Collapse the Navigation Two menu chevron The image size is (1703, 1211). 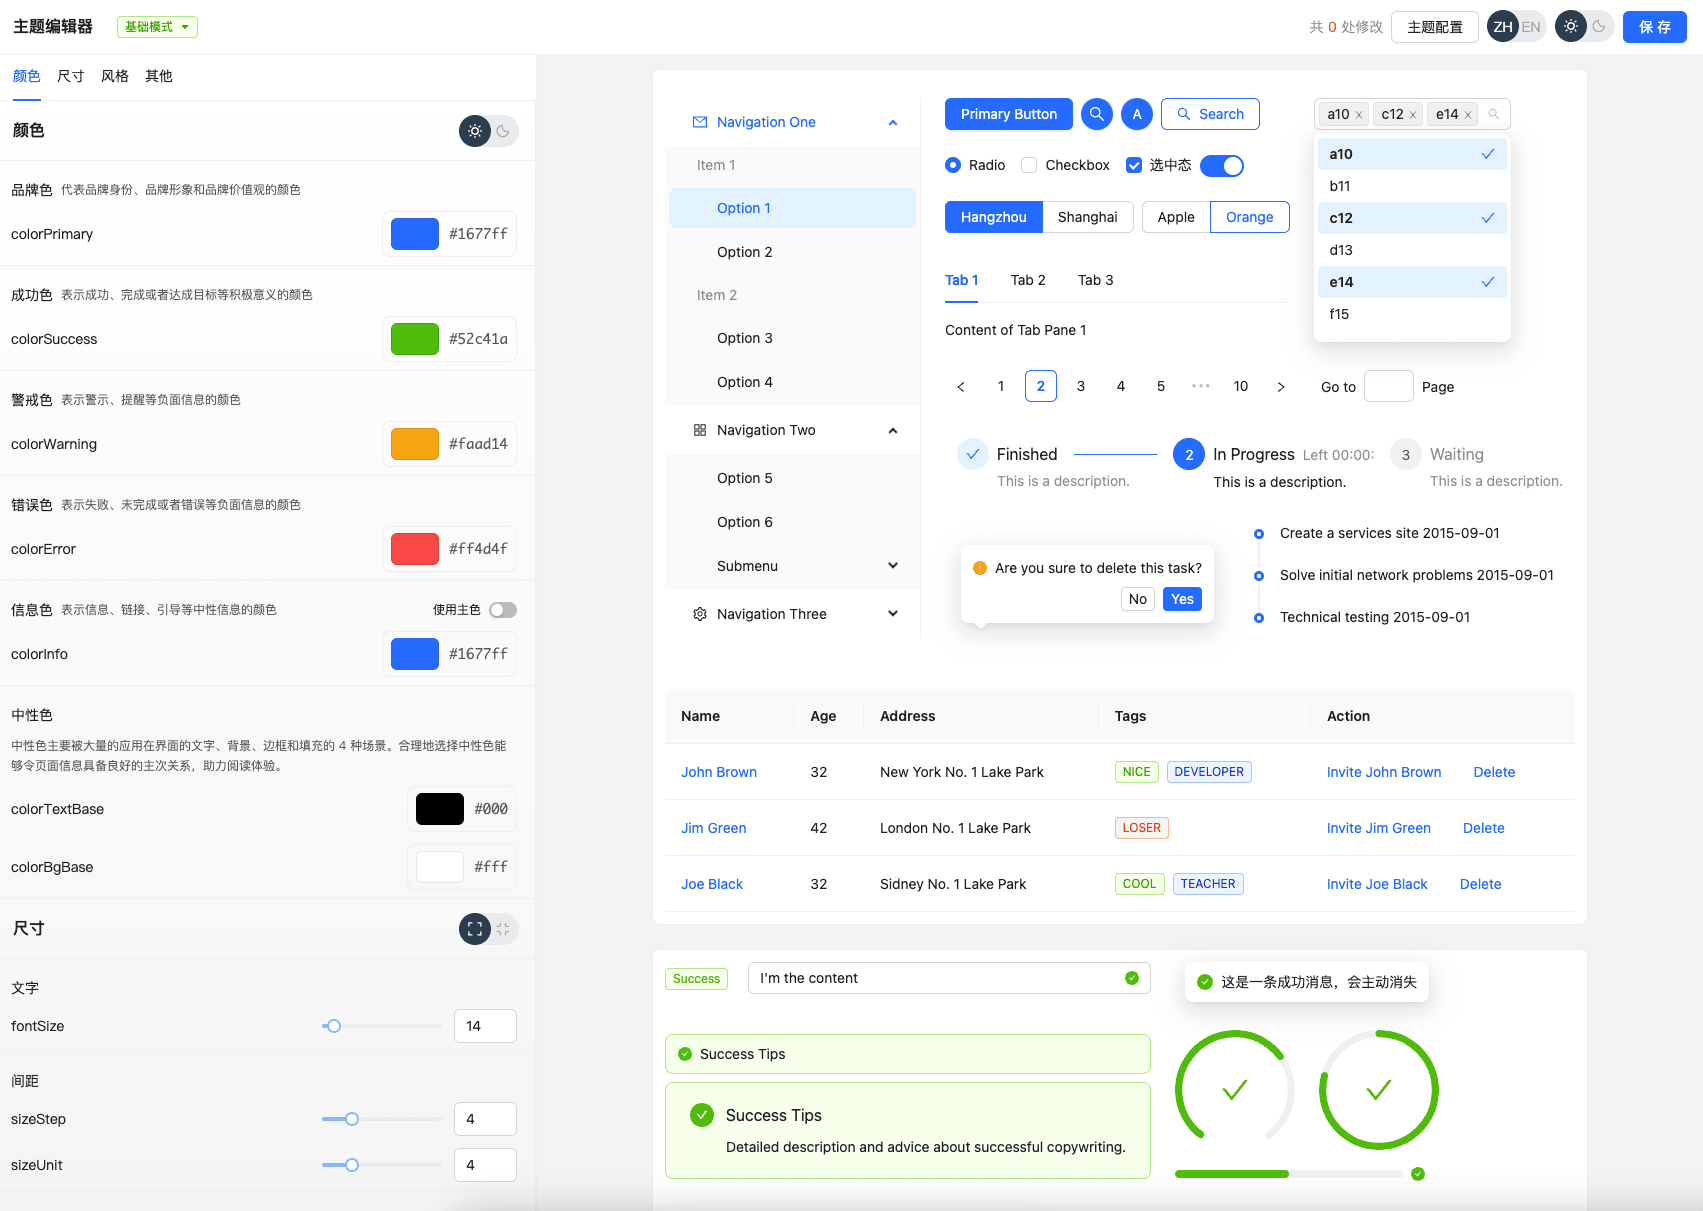click(893, 430)
